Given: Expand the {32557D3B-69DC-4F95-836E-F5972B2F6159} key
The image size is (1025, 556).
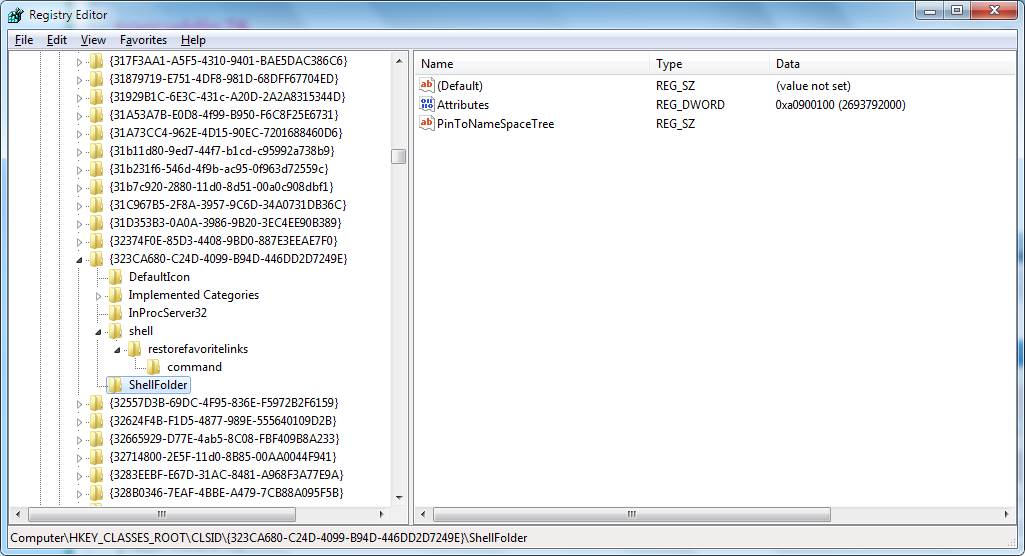Looking at the screenshot, I should pos(79,404).
